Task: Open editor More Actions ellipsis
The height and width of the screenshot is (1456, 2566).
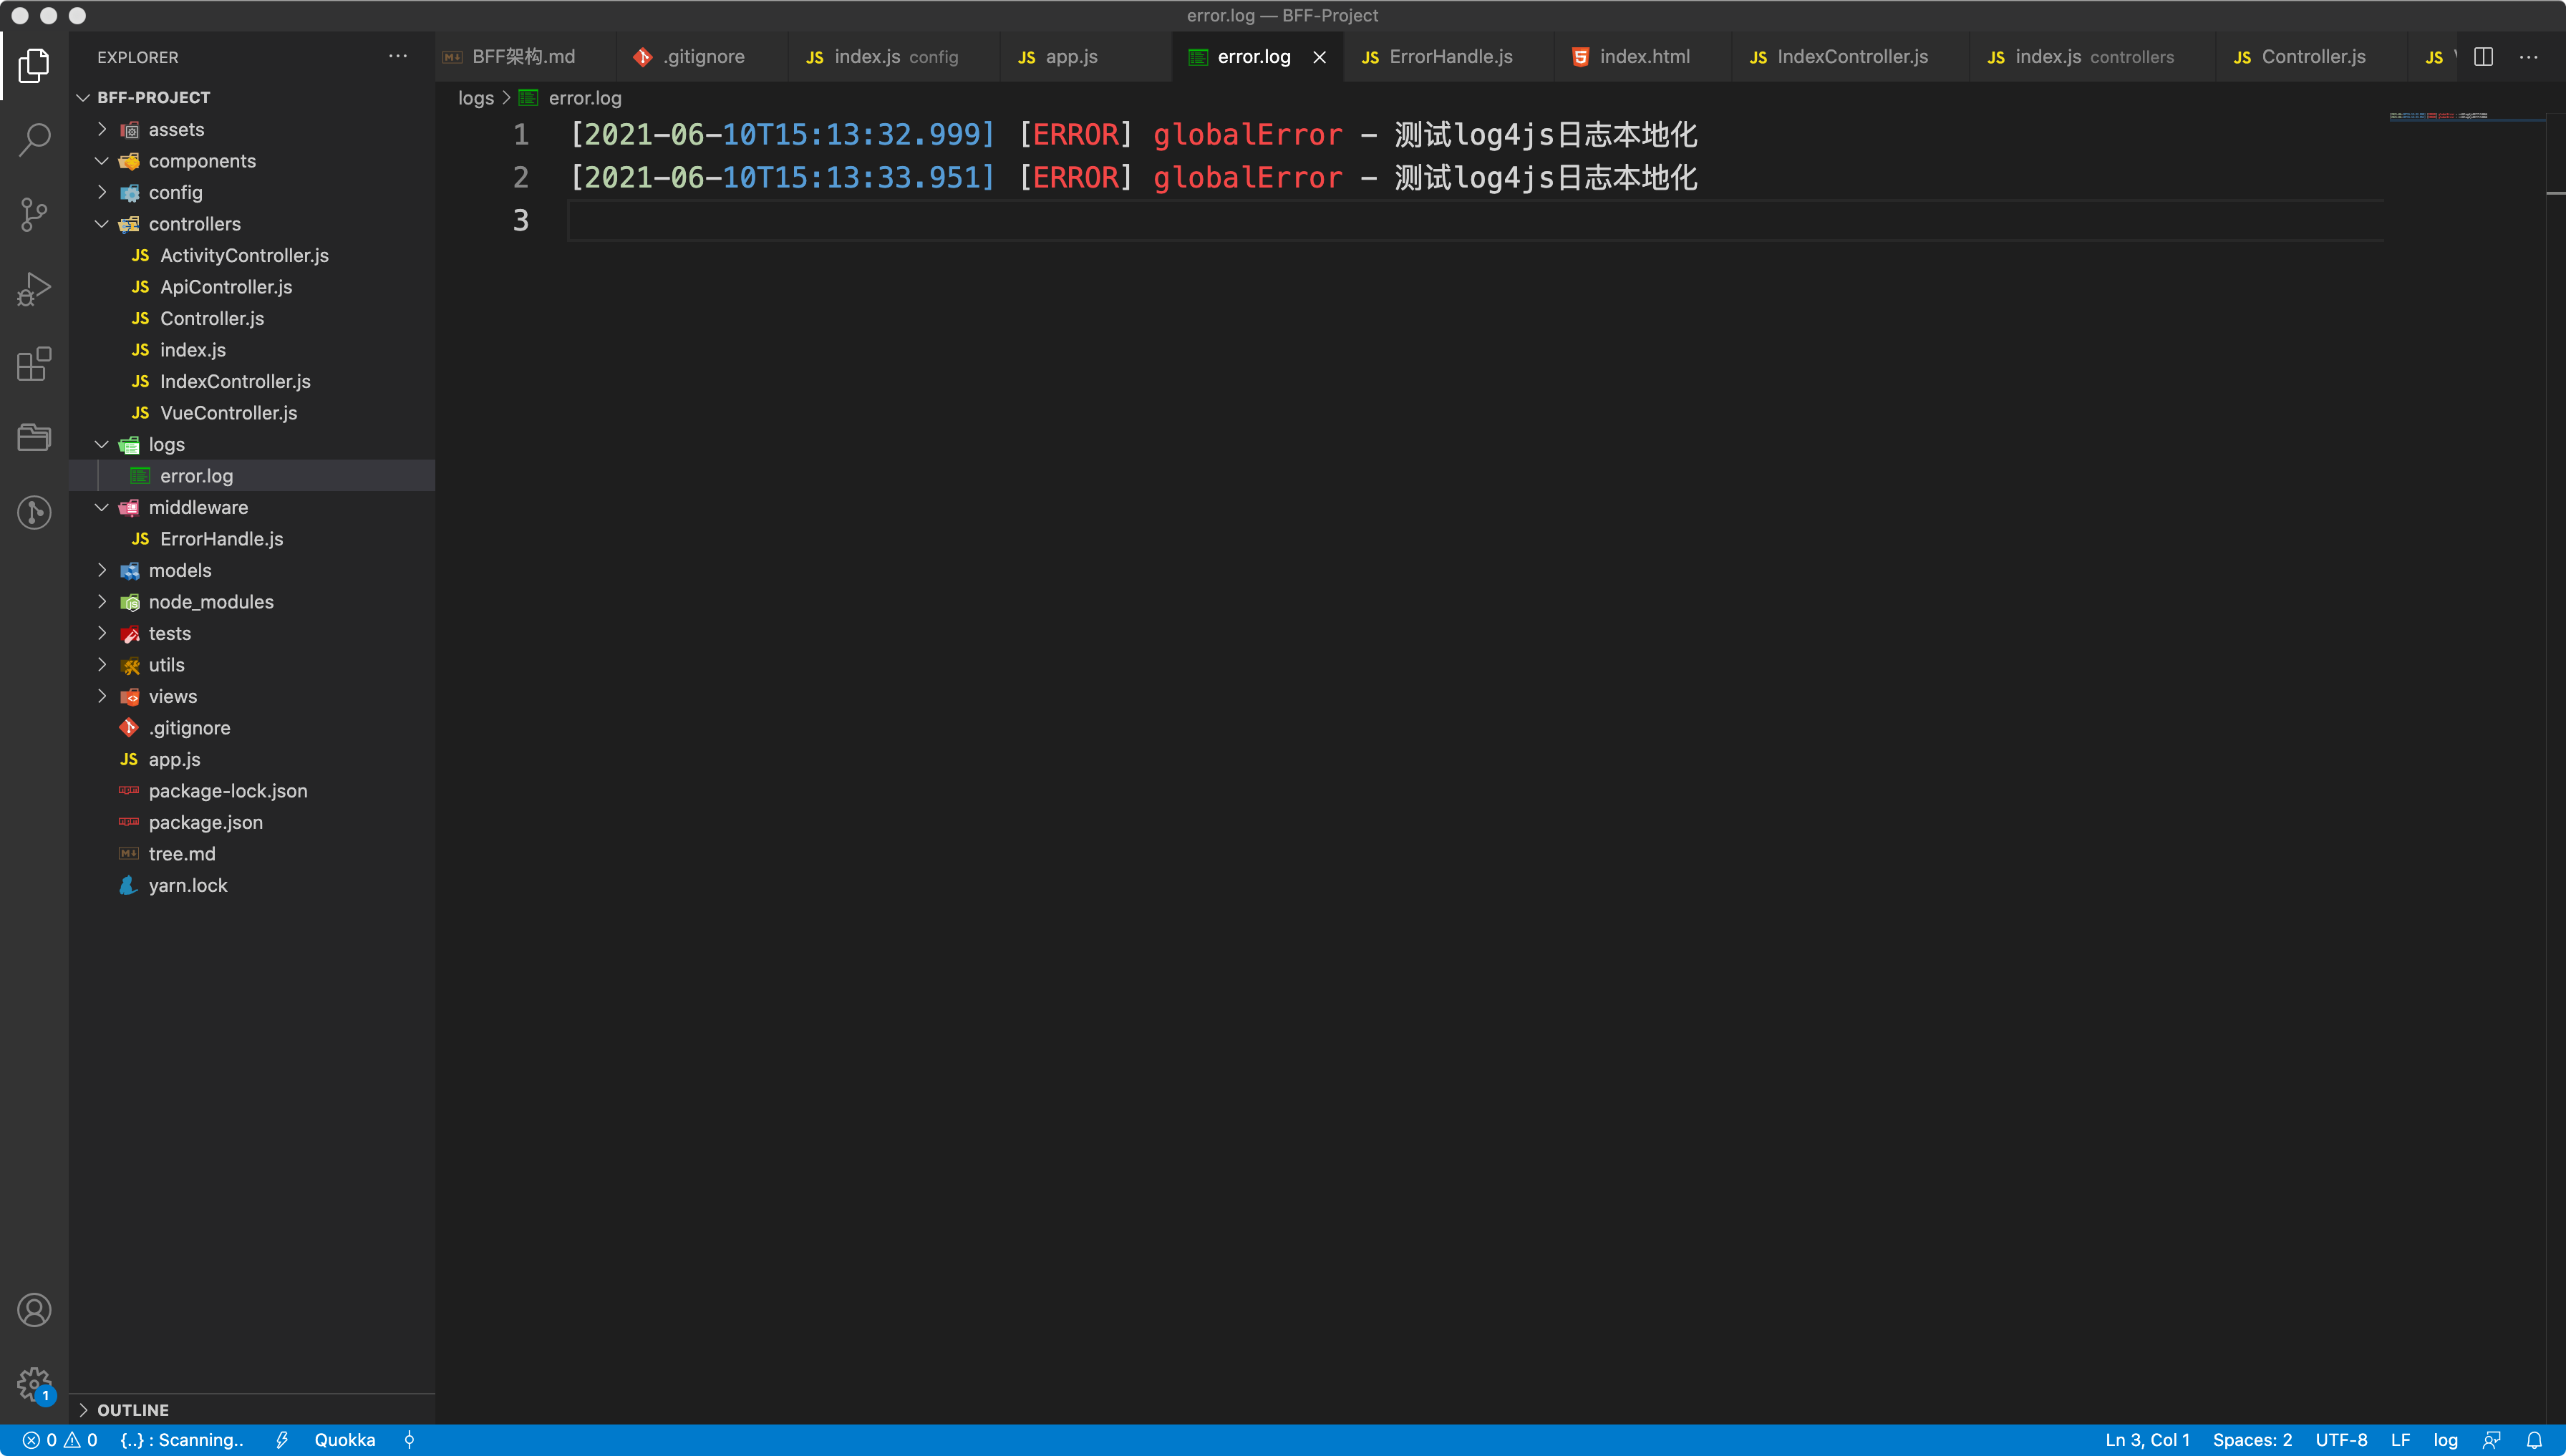Action: click(2529, 57)
